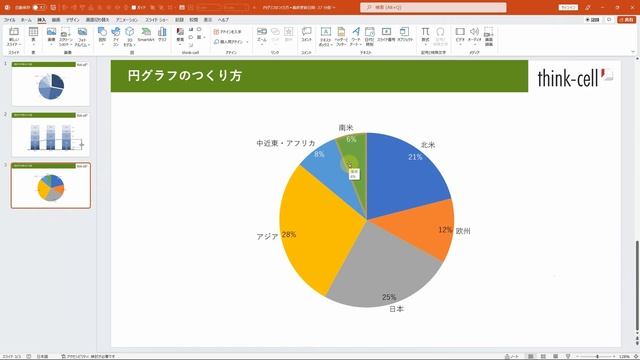Image resolution: width=640 pixels, height=360 pixels.
Task: Insert Slide Number
Action: [x=386, y=35]
